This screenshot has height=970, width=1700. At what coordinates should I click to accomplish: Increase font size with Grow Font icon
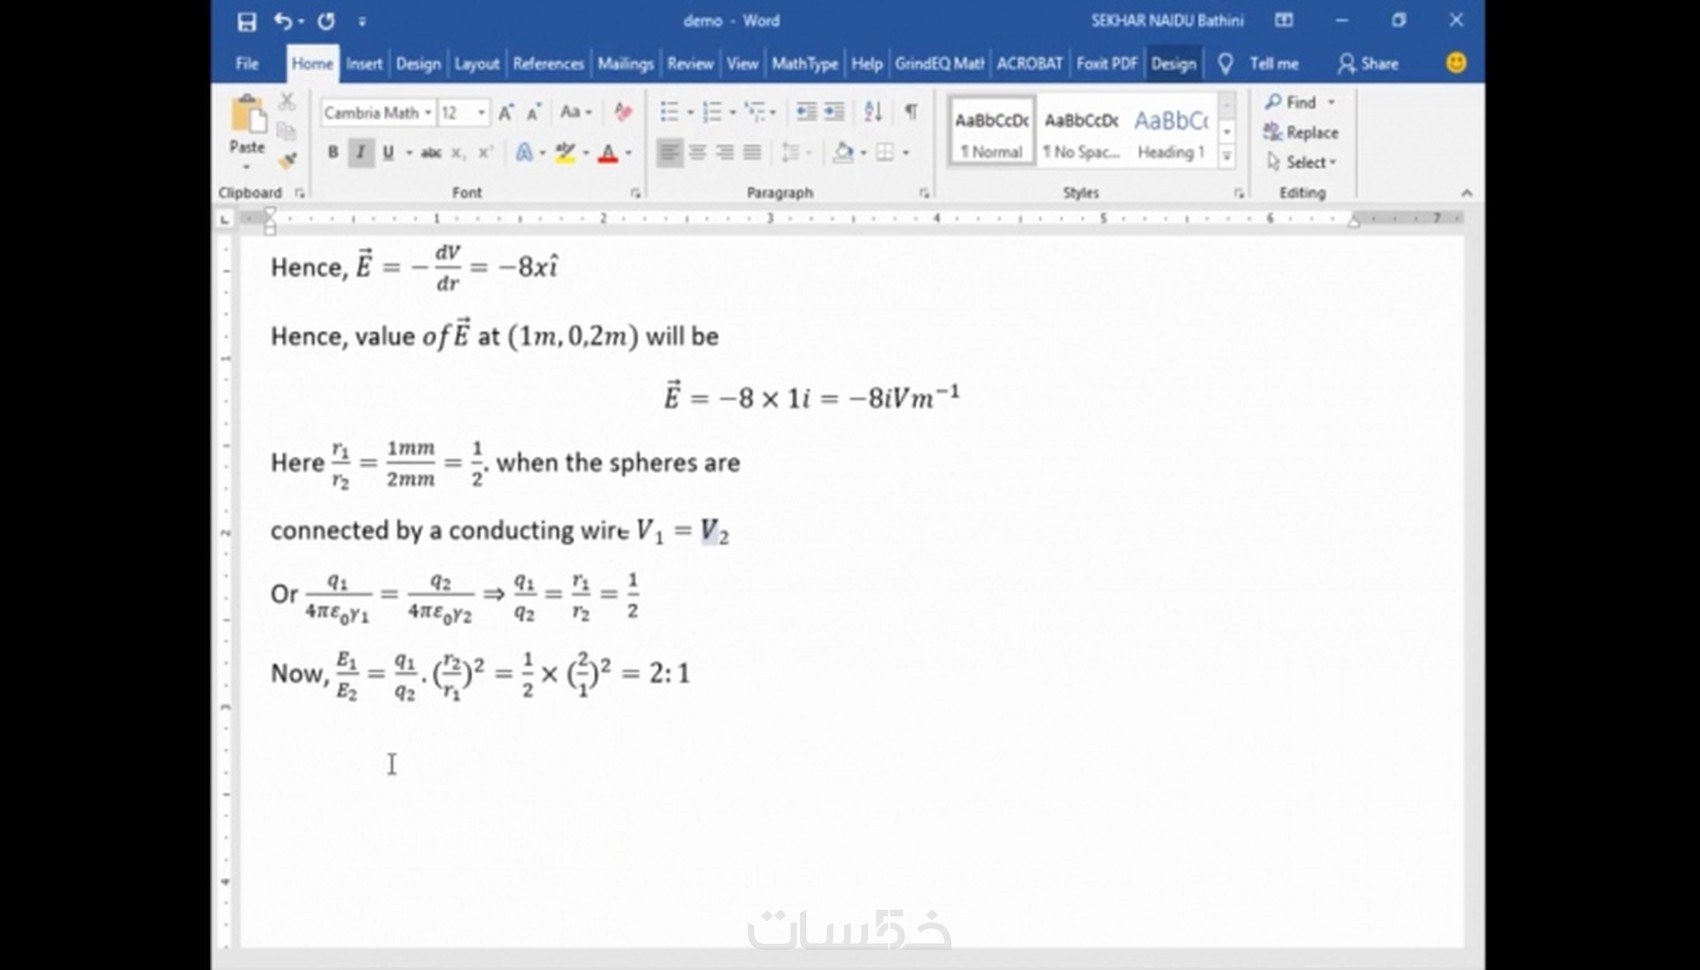(506, 112)
